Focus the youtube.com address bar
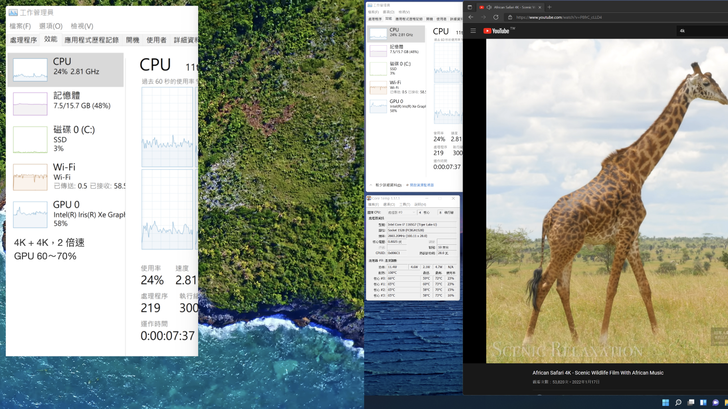The width and height of the screenshot is (728, 409). [x=618, y=17]
